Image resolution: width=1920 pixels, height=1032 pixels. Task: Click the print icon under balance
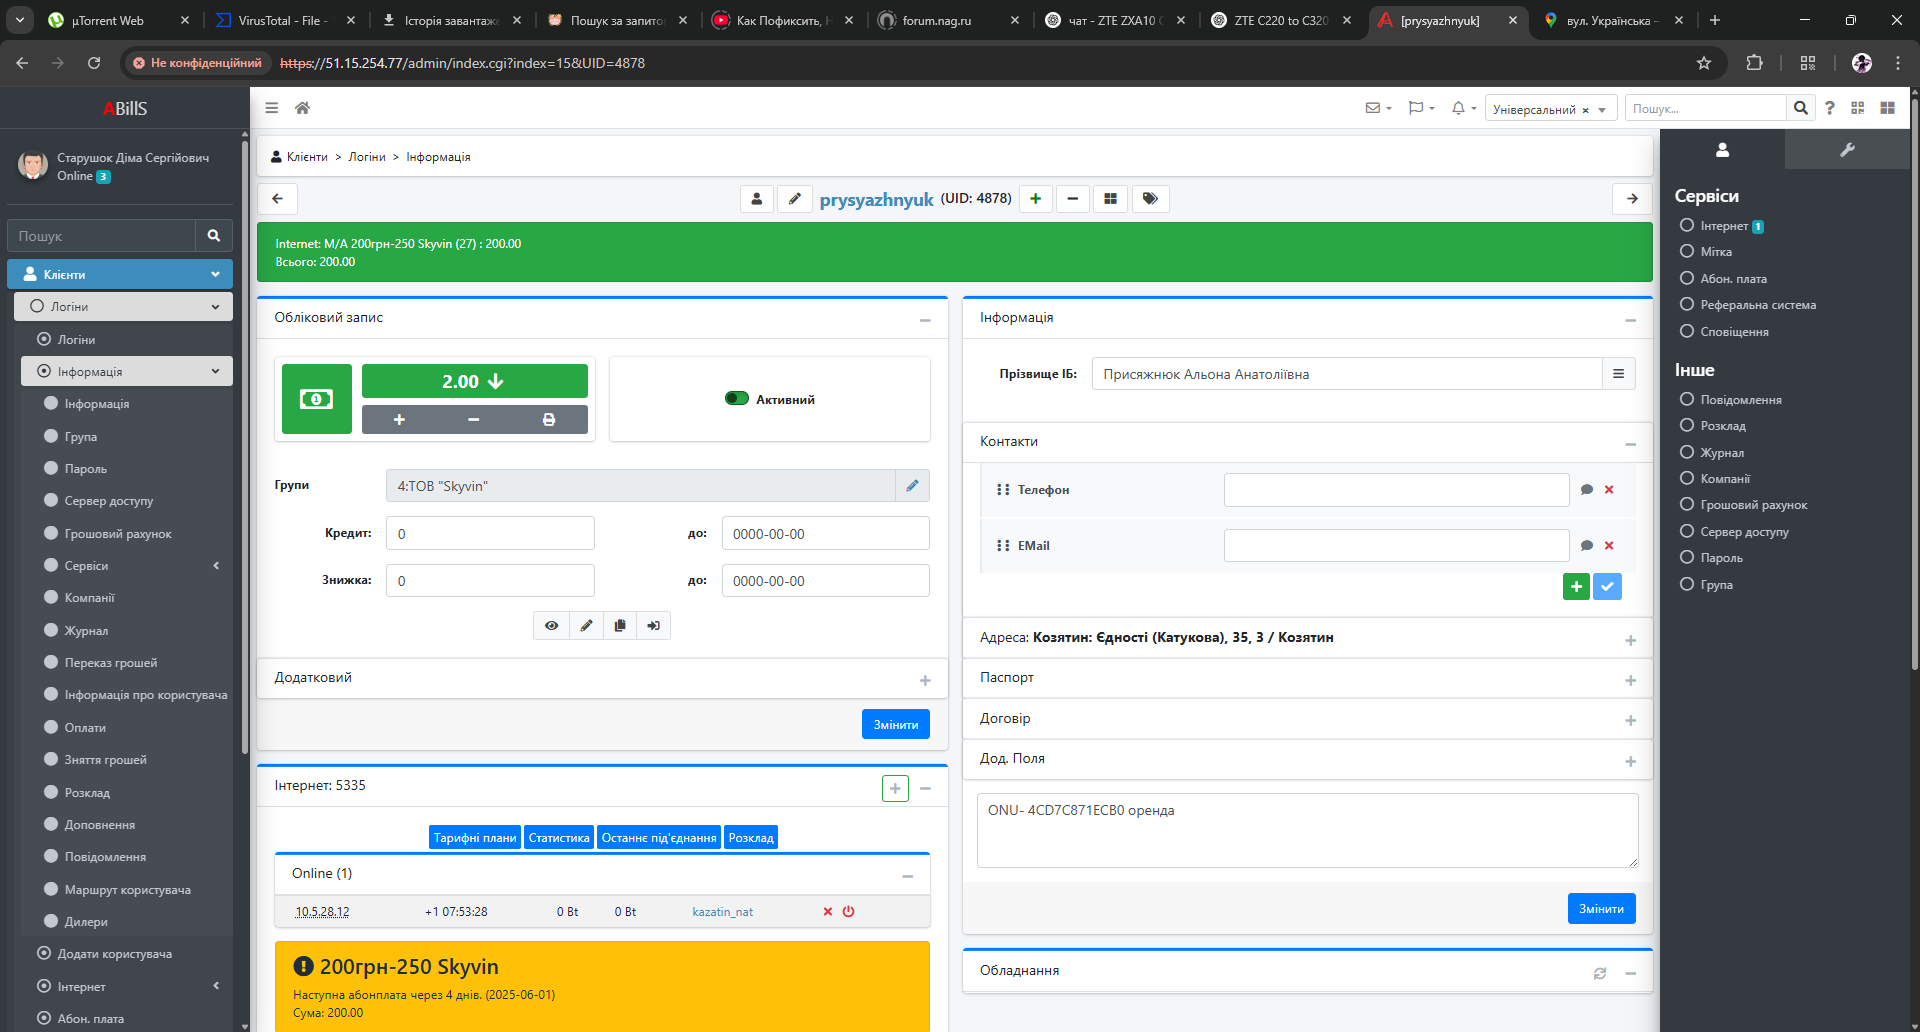pos(549,419)
